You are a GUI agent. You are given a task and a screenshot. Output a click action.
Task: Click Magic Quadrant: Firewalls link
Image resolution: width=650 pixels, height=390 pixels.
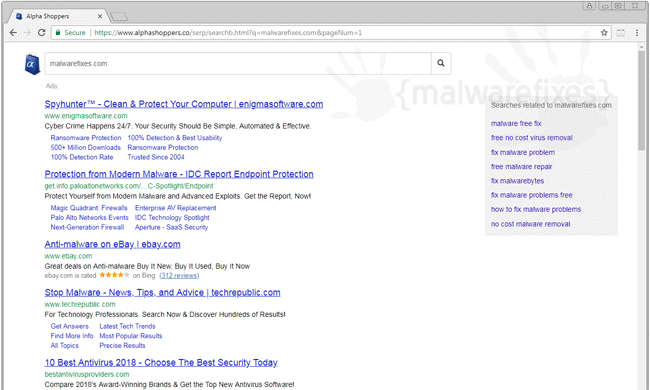tap(89, 208)
